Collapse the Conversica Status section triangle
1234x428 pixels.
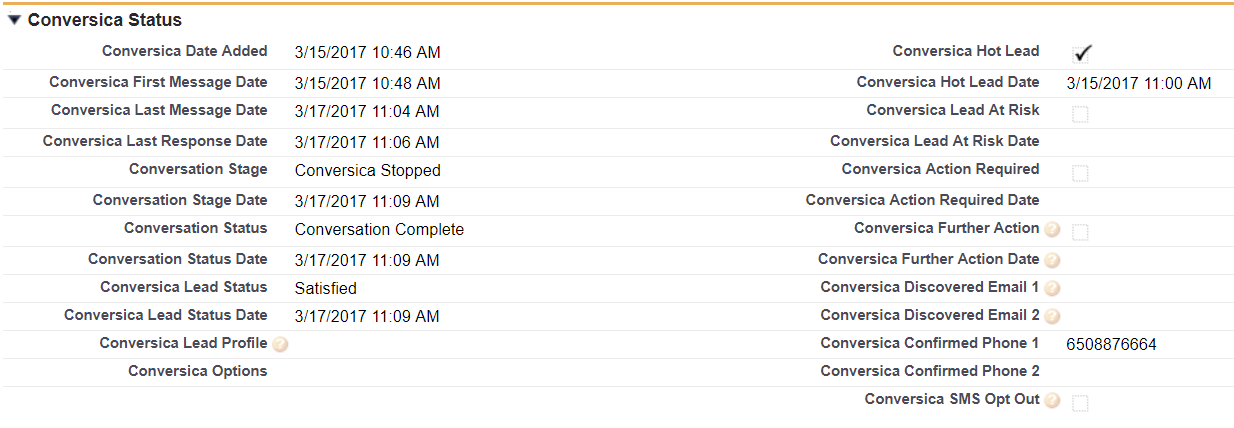pos(14,20)
